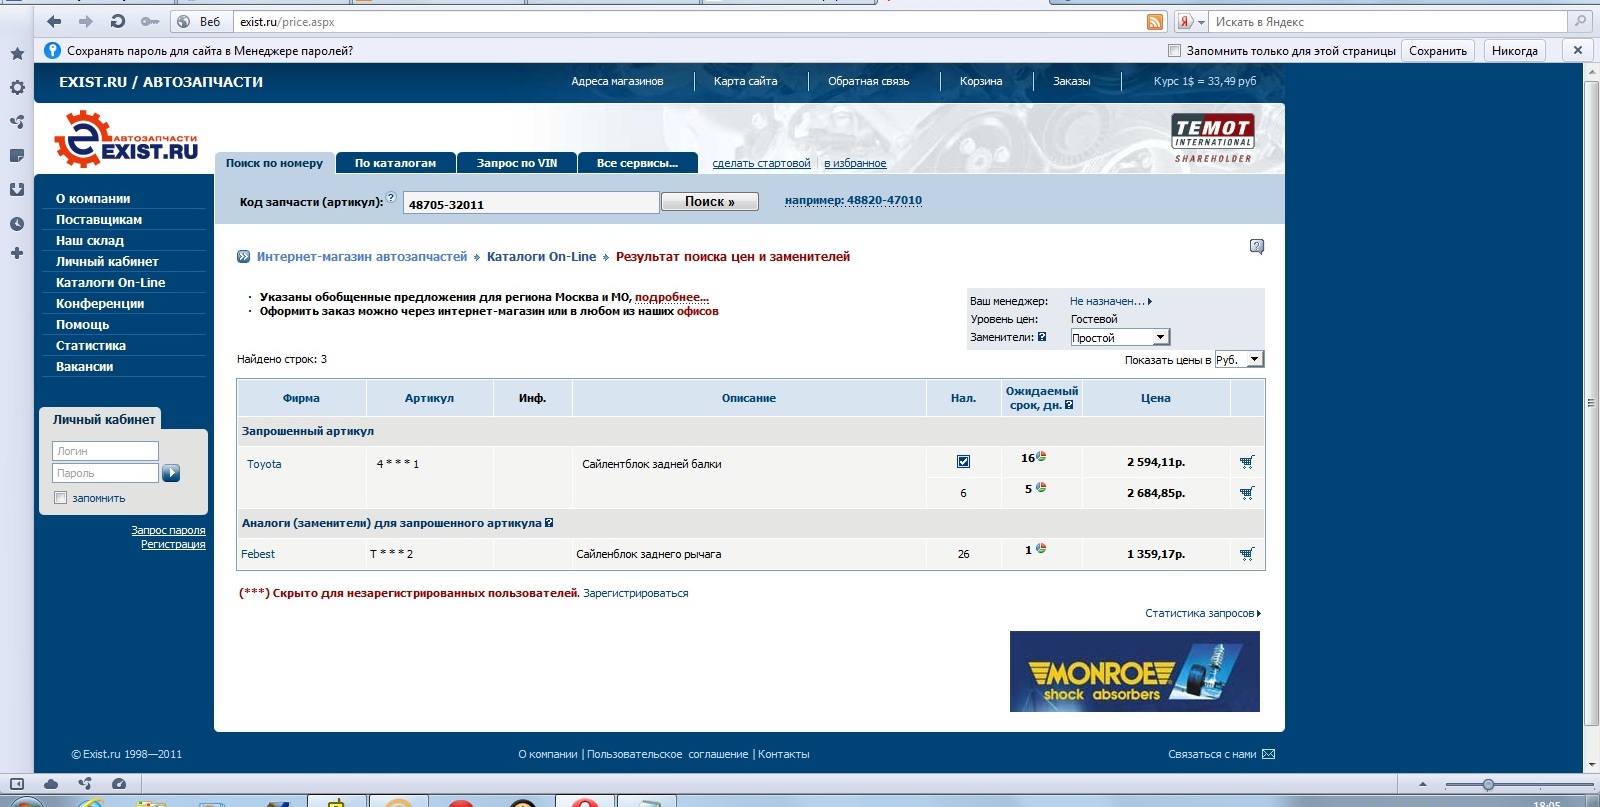Open the Yandex search engine selector

tap(1190, 22)
